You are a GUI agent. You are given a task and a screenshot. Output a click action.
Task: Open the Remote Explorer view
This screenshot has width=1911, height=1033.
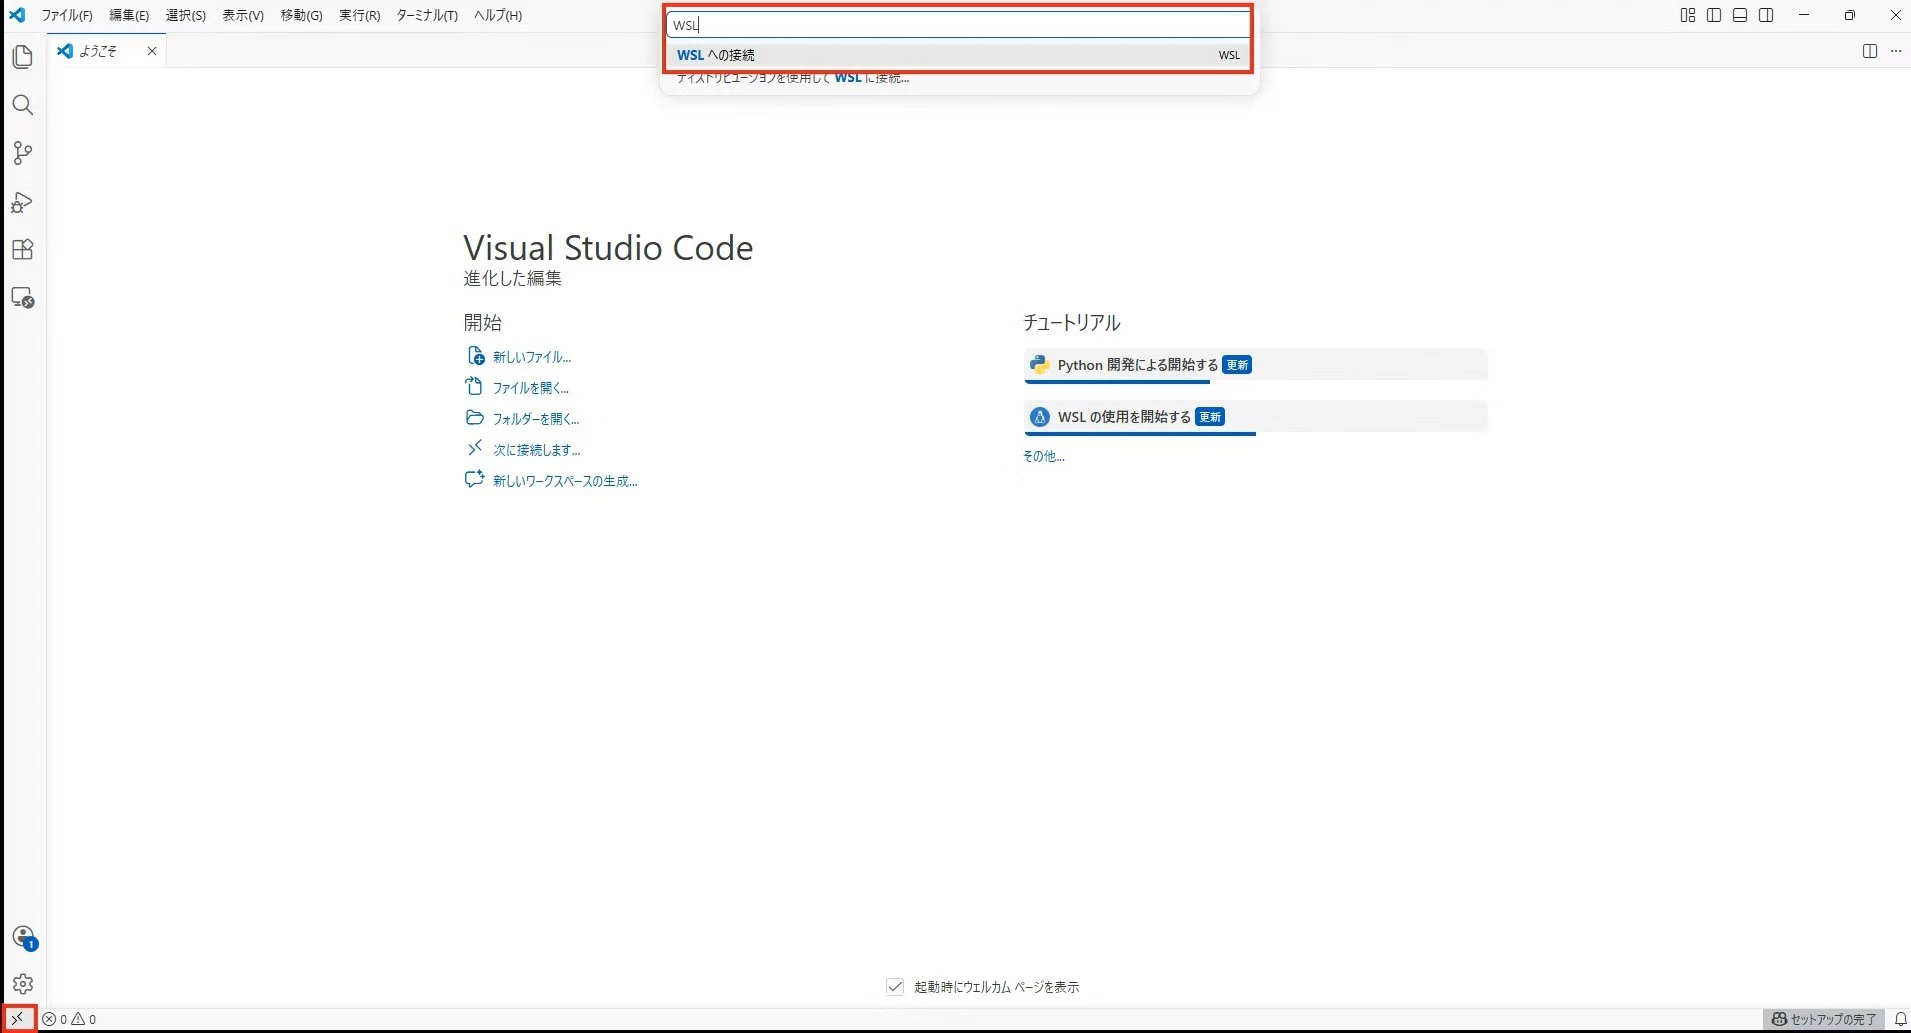pyautogui.click(x=22, y=298)
